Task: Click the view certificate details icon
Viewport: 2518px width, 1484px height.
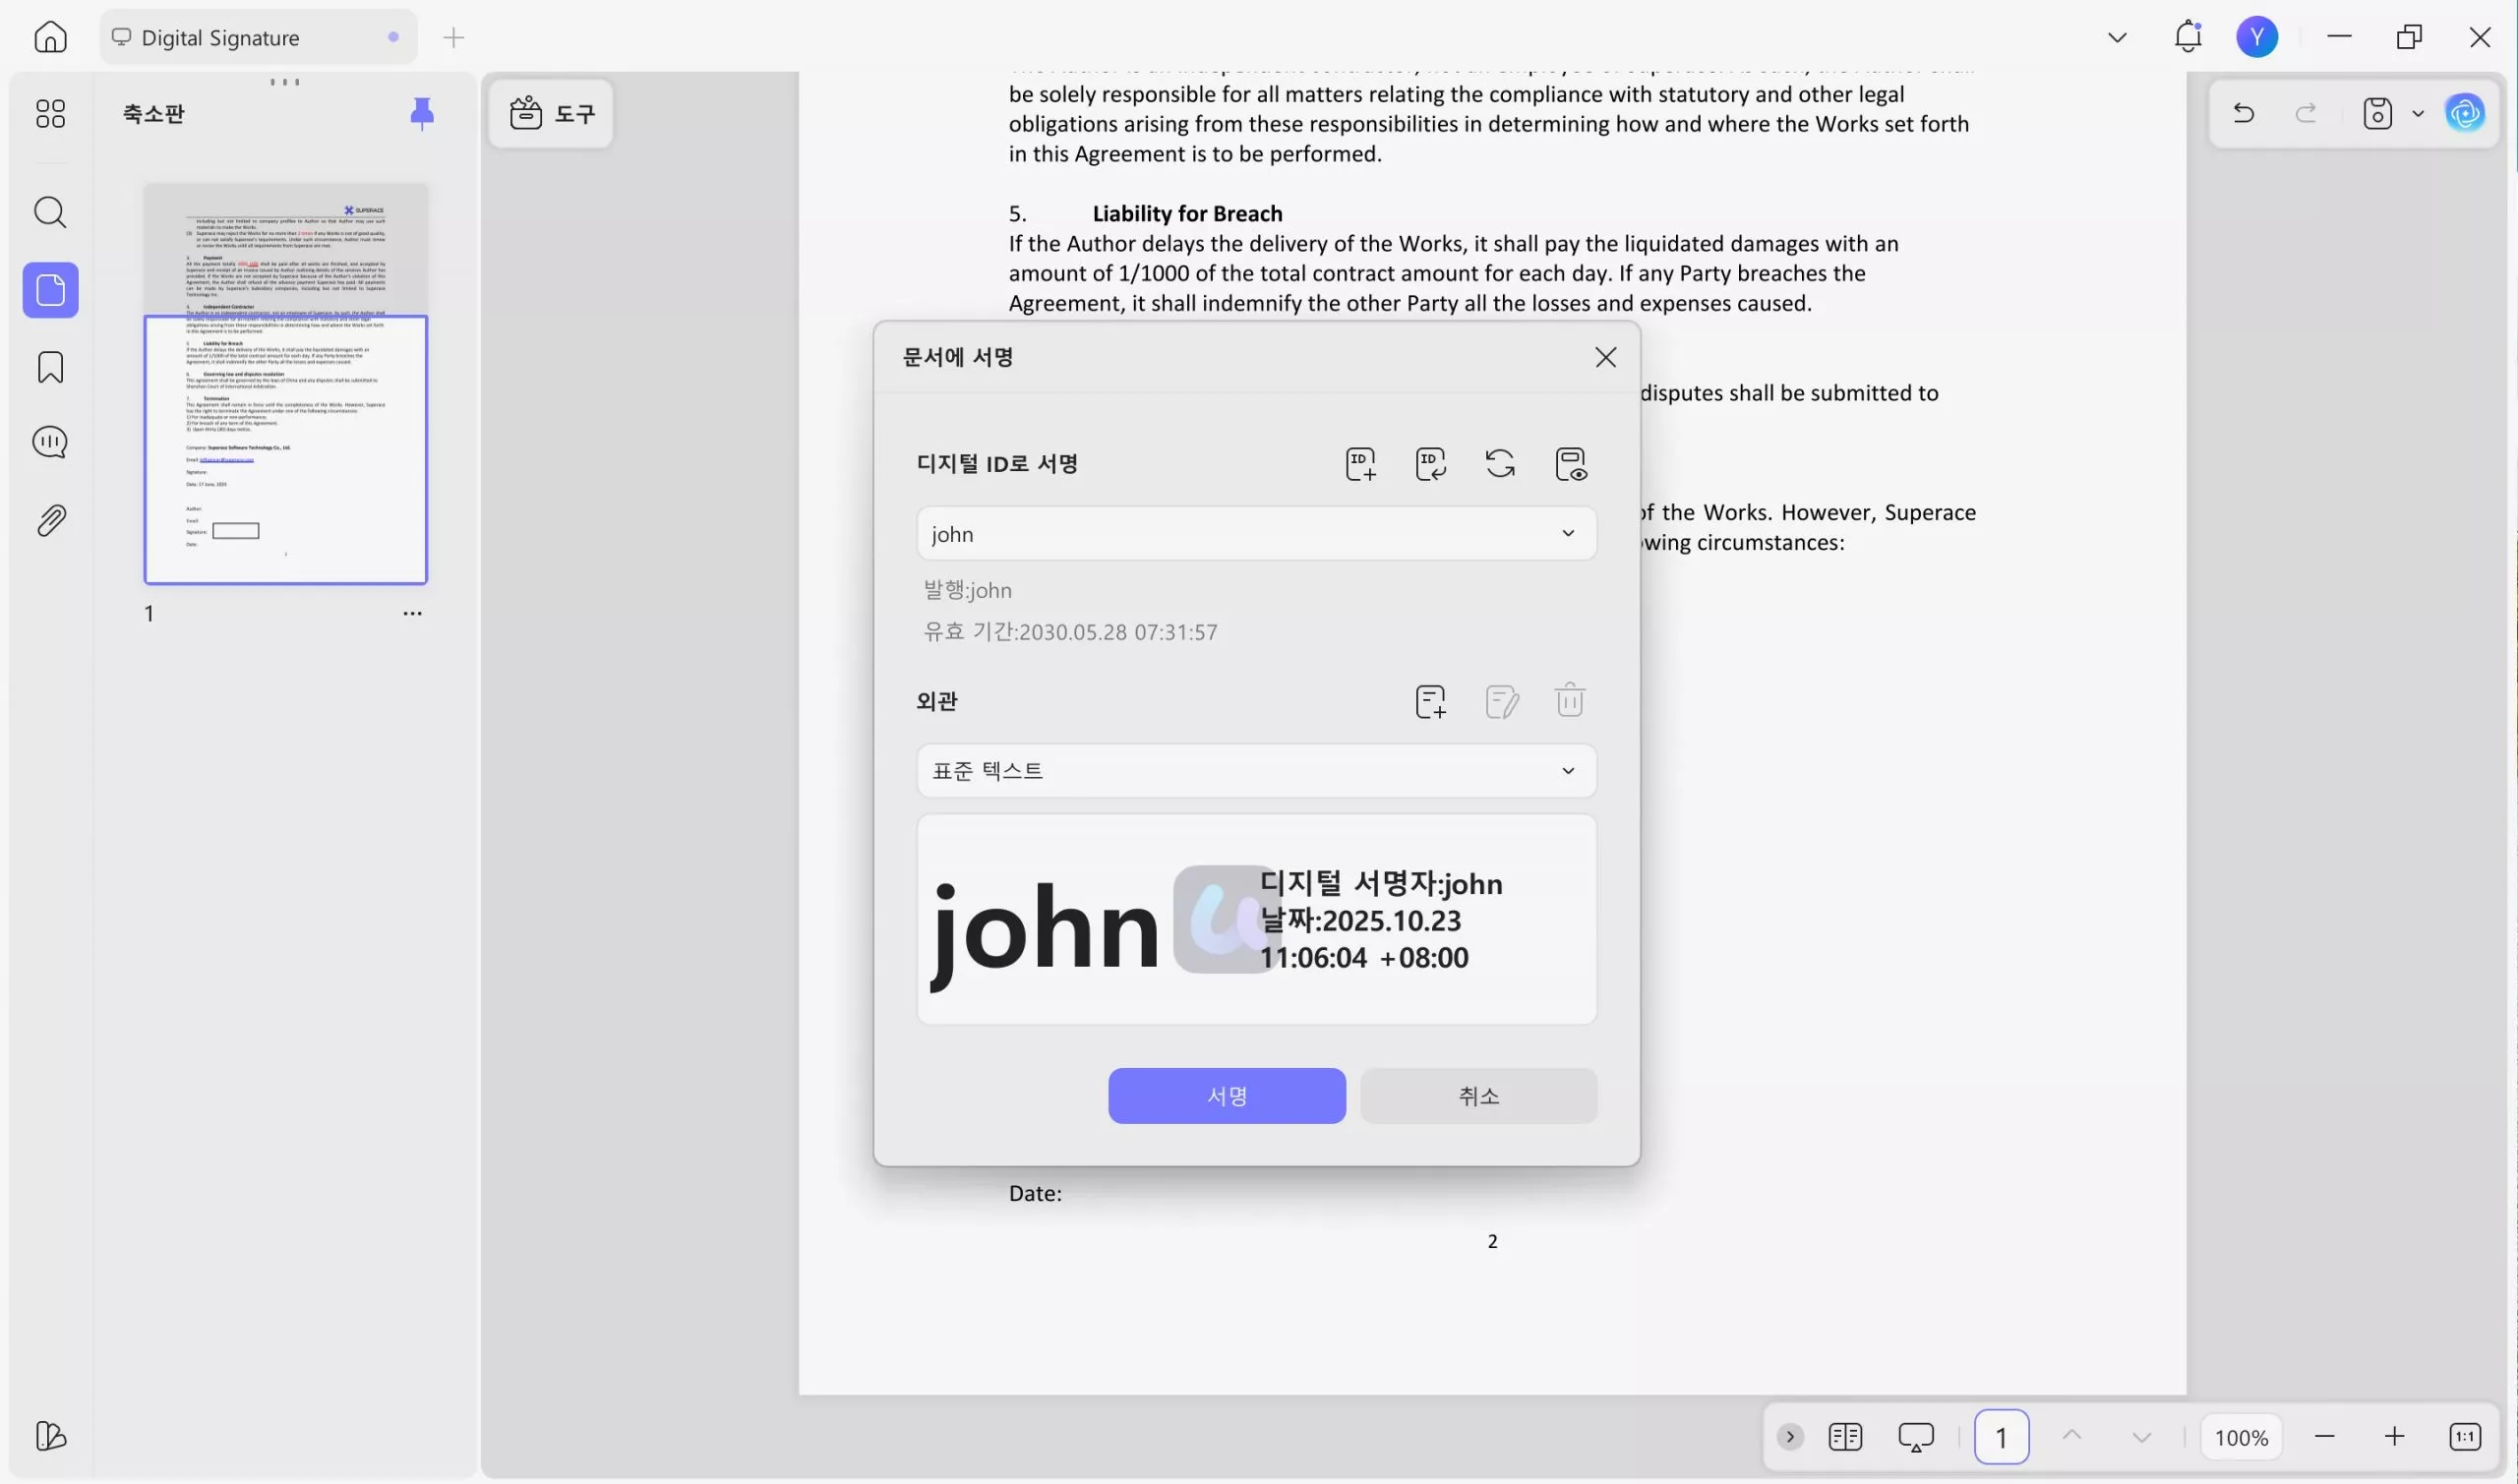Action: point(1570,464)
